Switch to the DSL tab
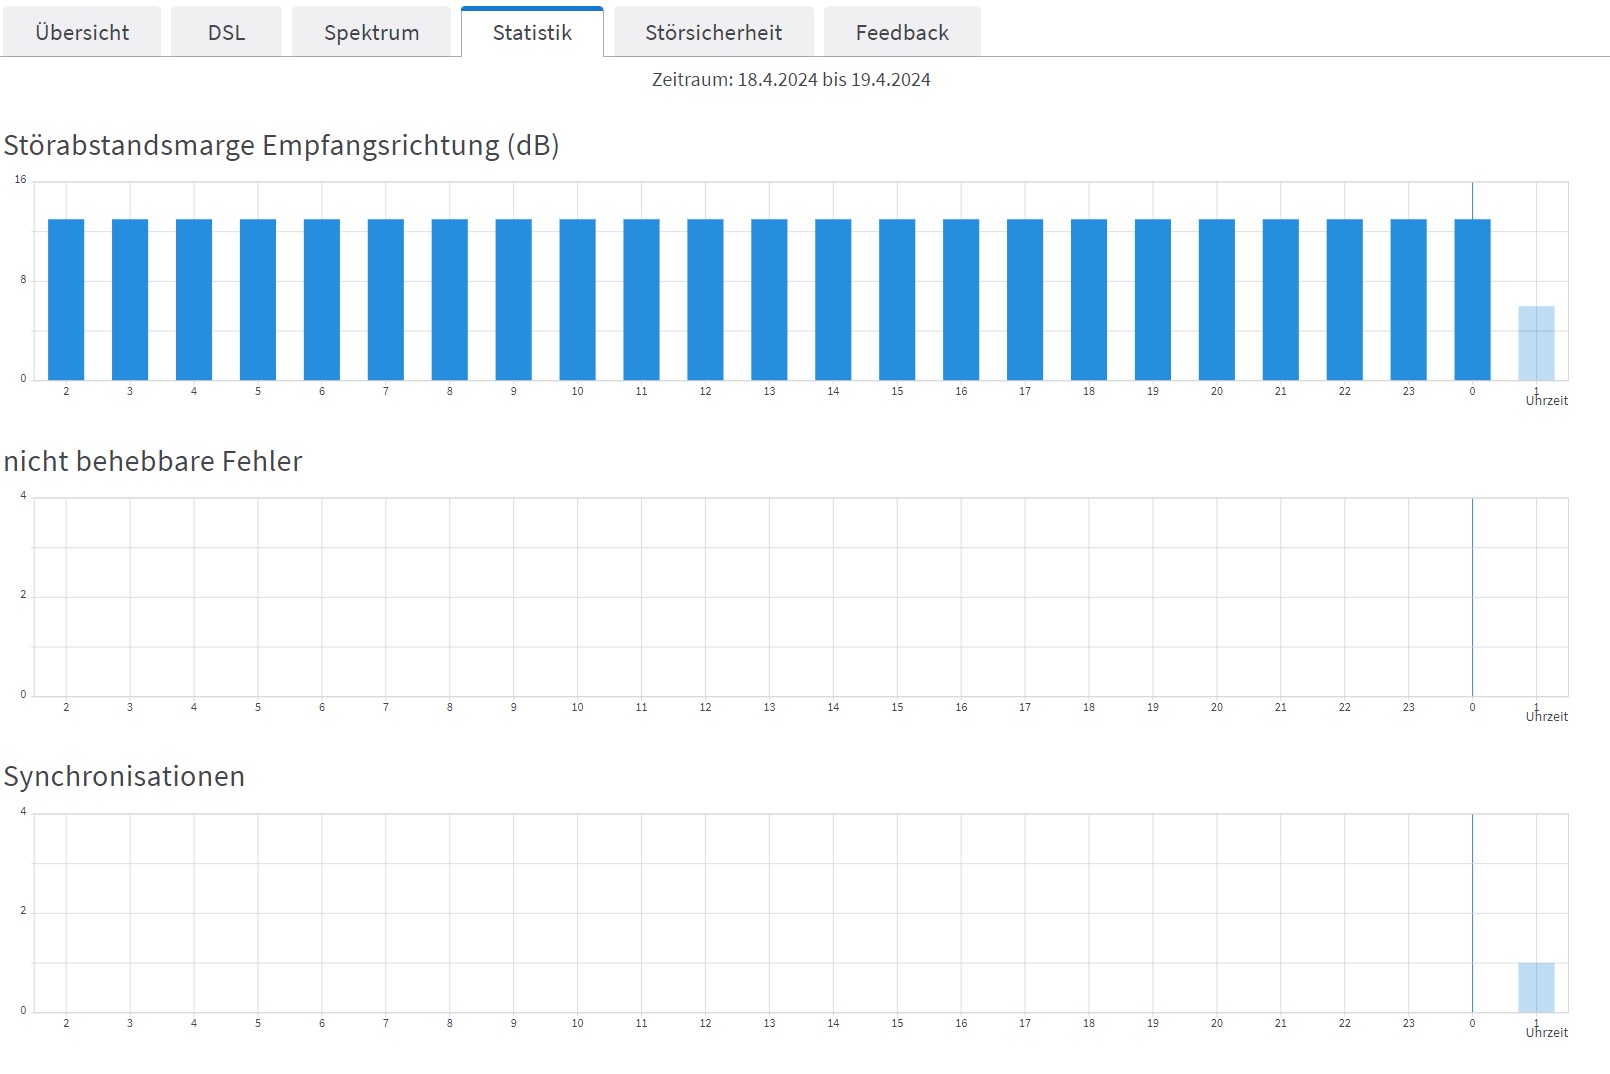This screenshot has height=1074, width=1610. 226,32
